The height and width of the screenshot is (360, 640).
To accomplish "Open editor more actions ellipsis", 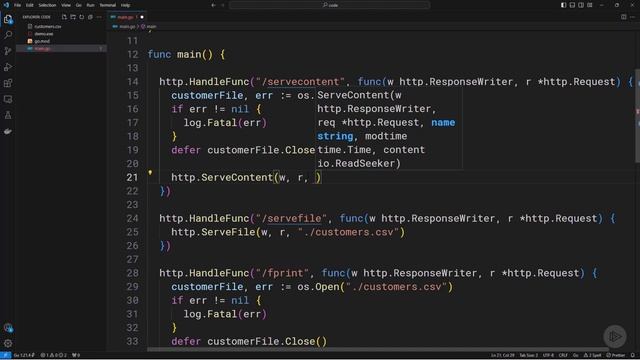I will (633, 17).
